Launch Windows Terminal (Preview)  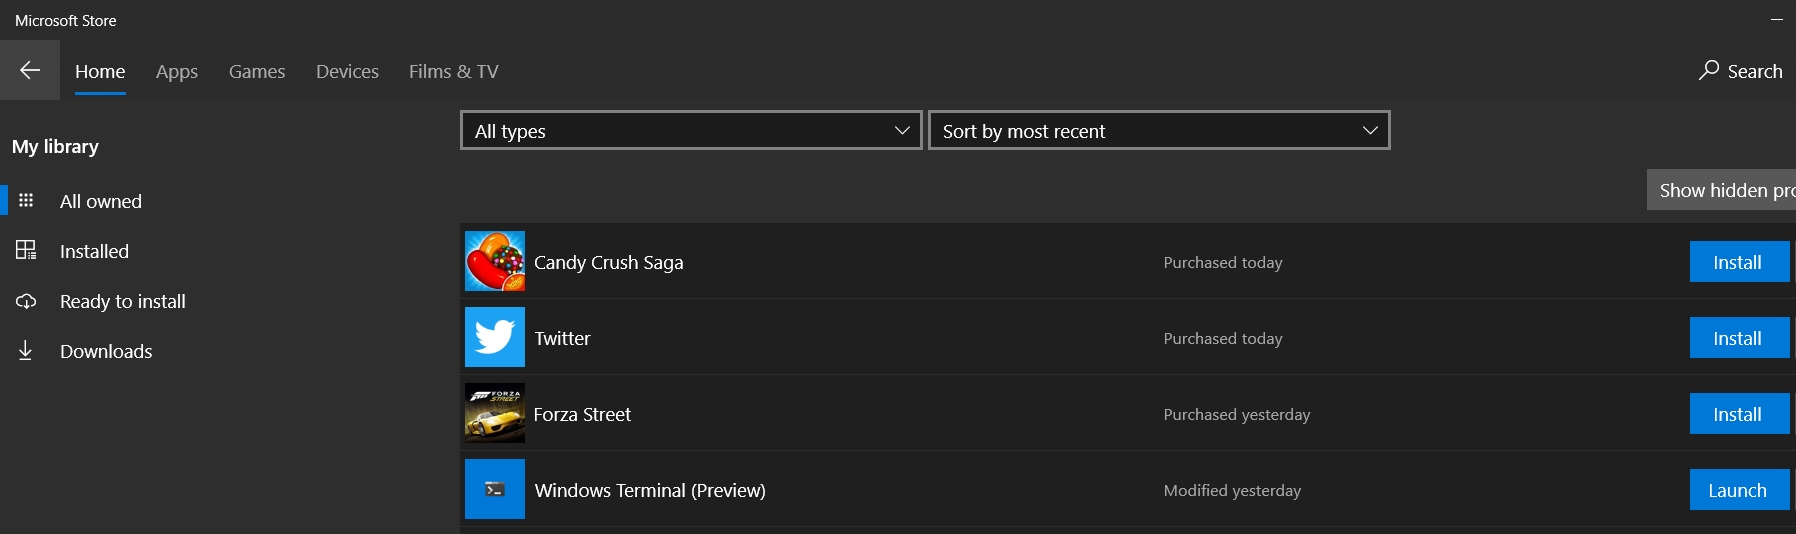[x=1739, y=490]
